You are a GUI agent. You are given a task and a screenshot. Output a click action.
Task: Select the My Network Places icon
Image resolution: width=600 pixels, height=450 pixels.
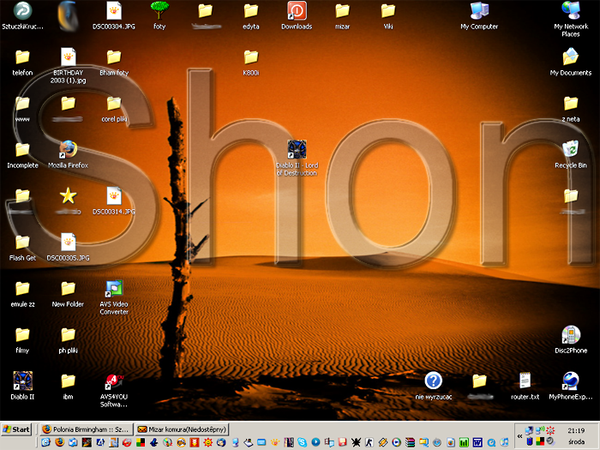click(x=570, y=11)
